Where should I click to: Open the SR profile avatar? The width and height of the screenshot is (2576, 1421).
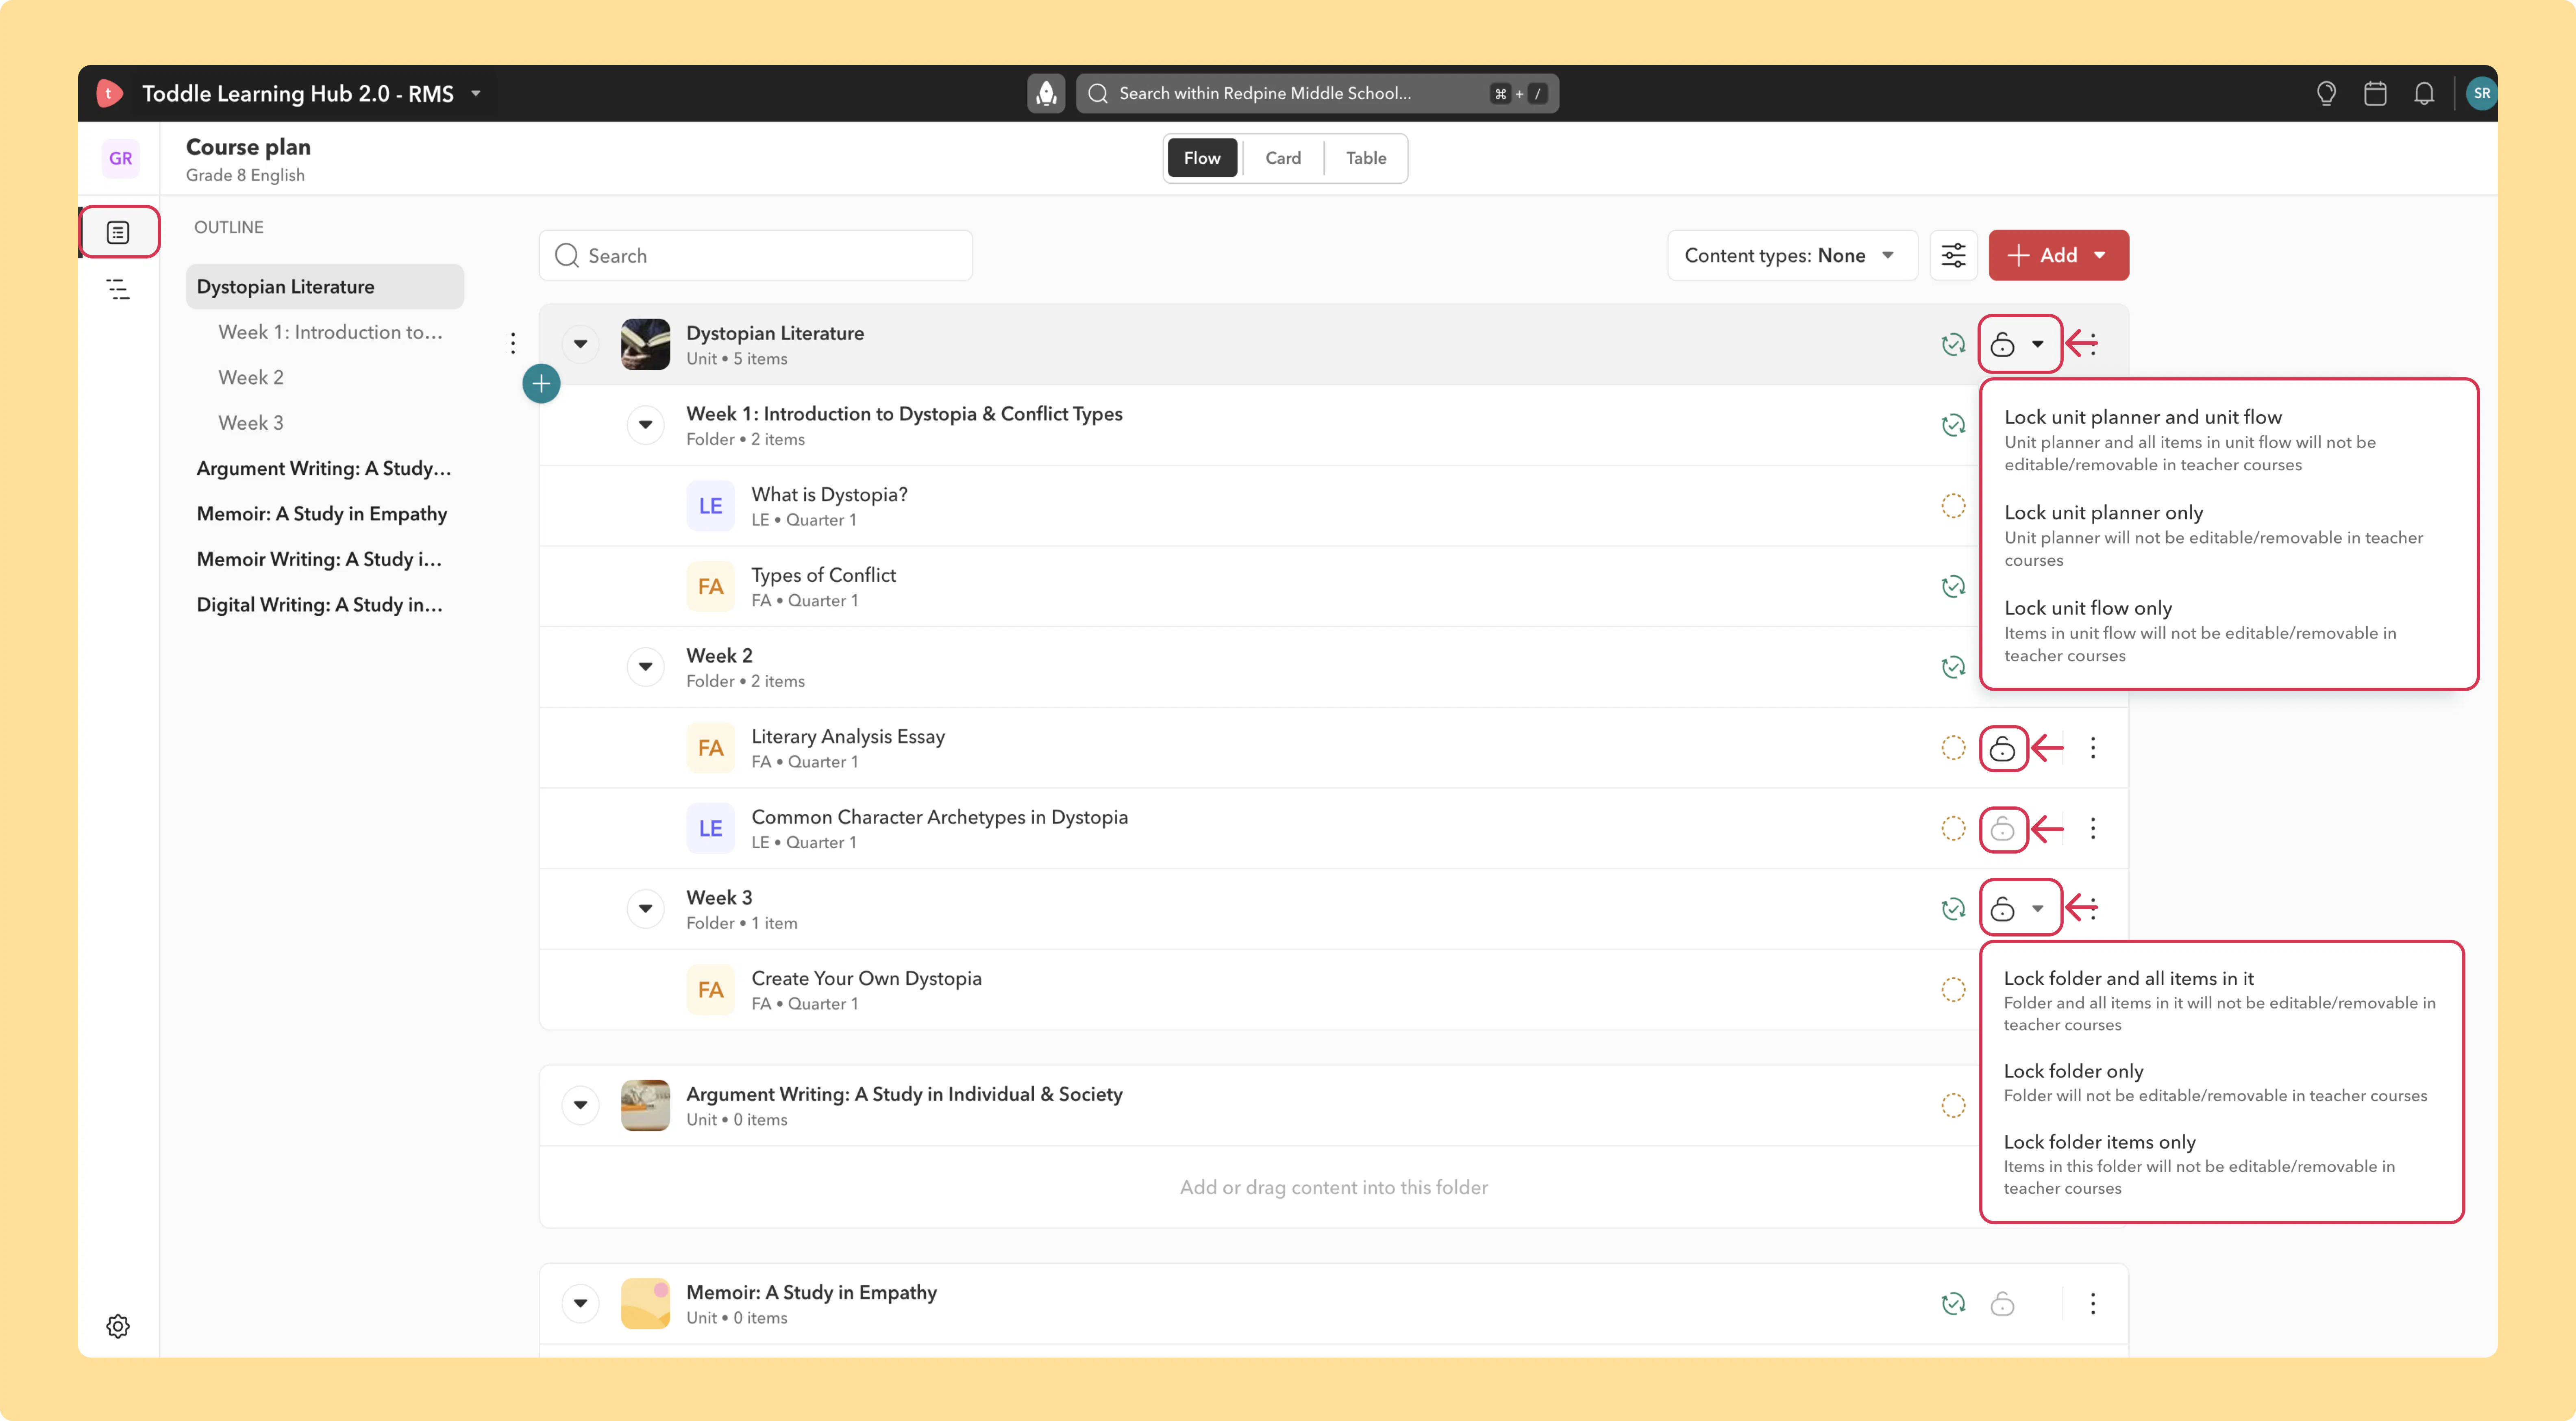2481,93
